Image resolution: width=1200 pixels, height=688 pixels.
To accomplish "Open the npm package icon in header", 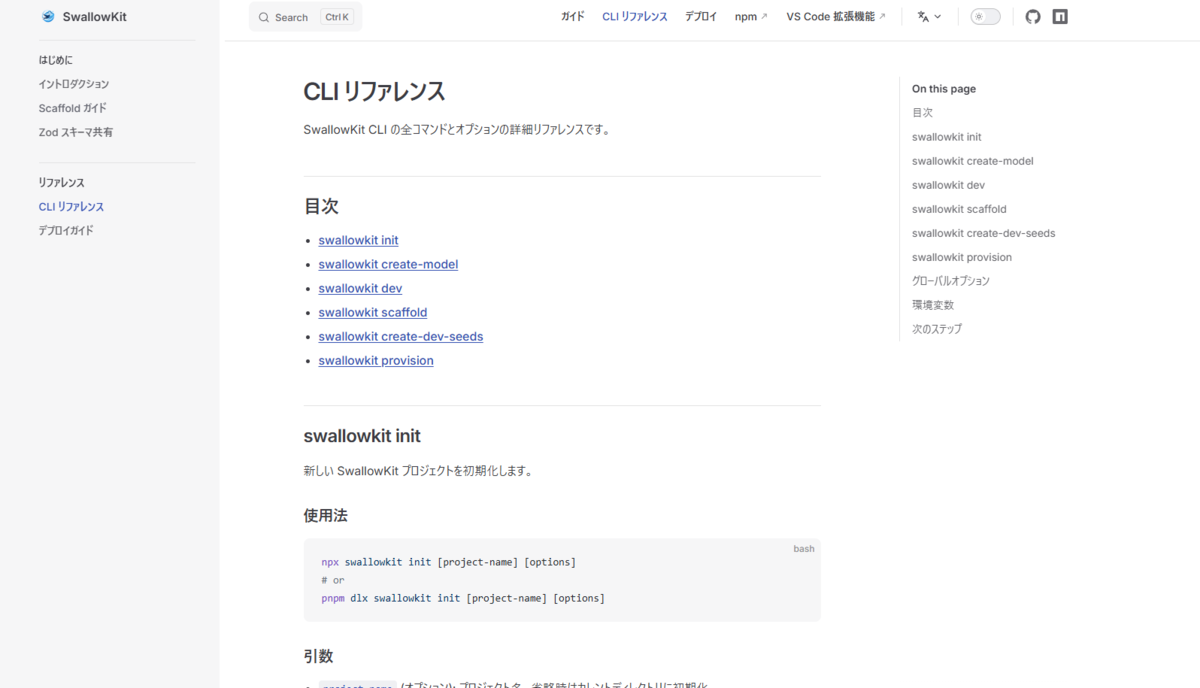I will click(1060, 17).
